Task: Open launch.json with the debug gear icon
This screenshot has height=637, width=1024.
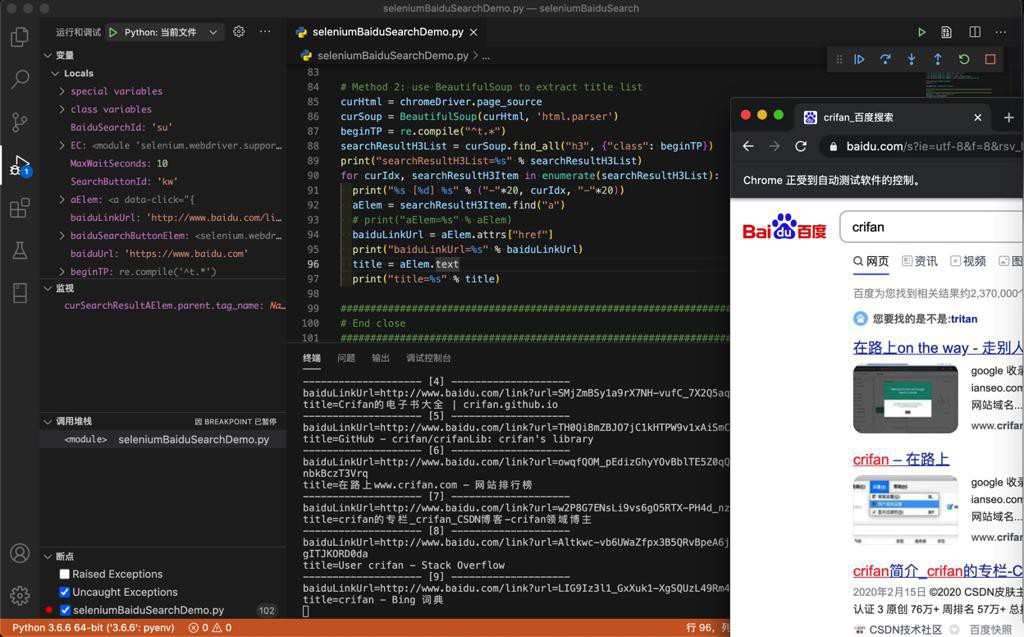Action: (239, 31)
